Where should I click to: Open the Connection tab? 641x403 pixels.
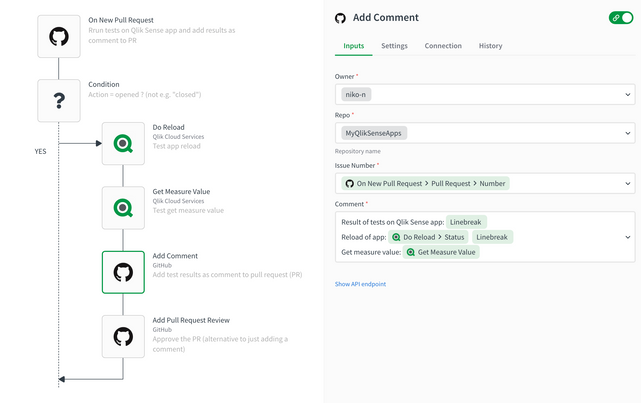443,46
